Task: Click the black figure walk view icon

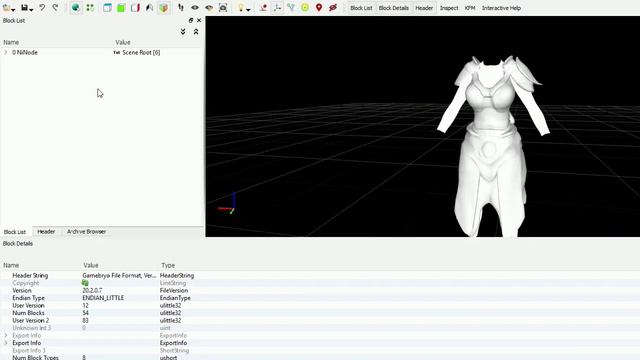Action: coord(149,8)
